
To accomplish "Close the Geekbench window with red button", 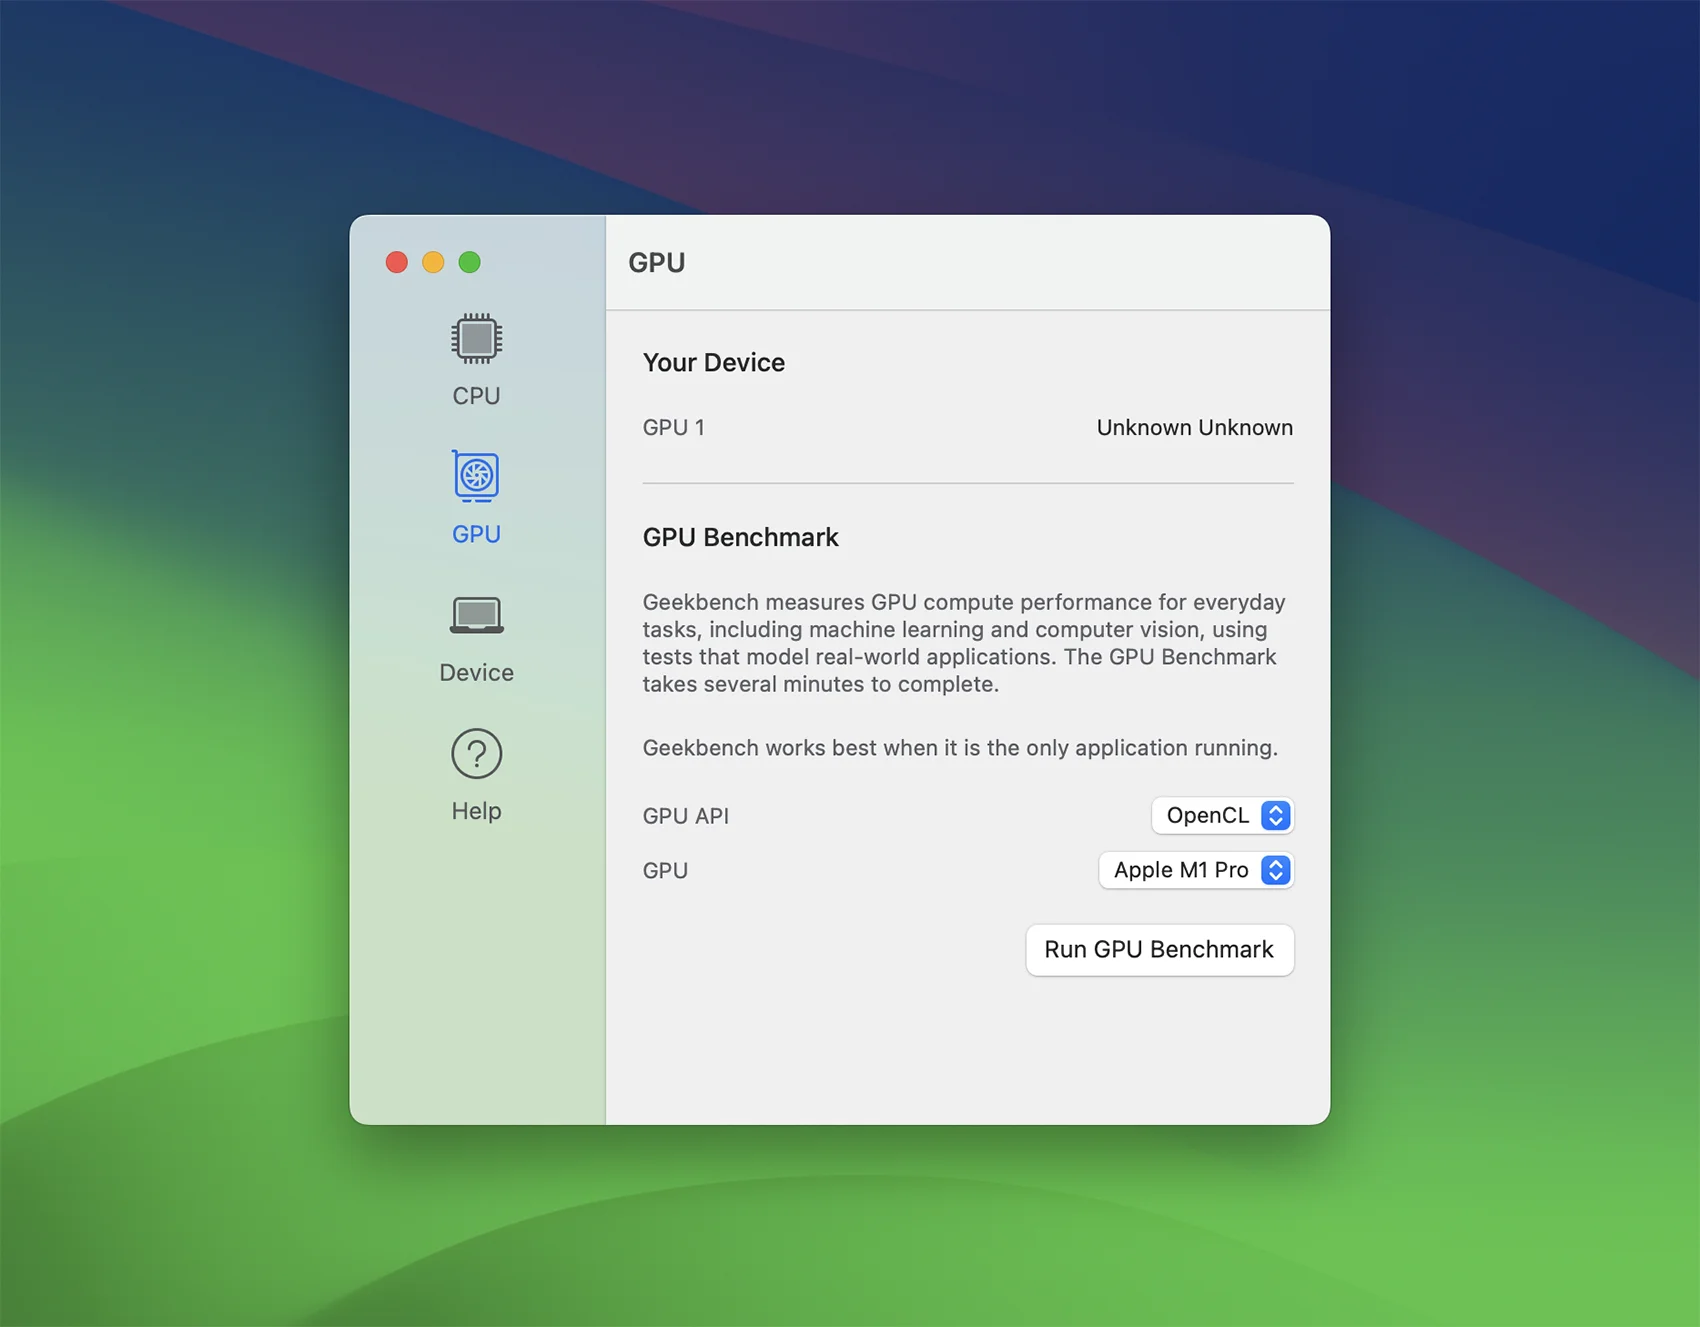I will (x=397, y=262).
